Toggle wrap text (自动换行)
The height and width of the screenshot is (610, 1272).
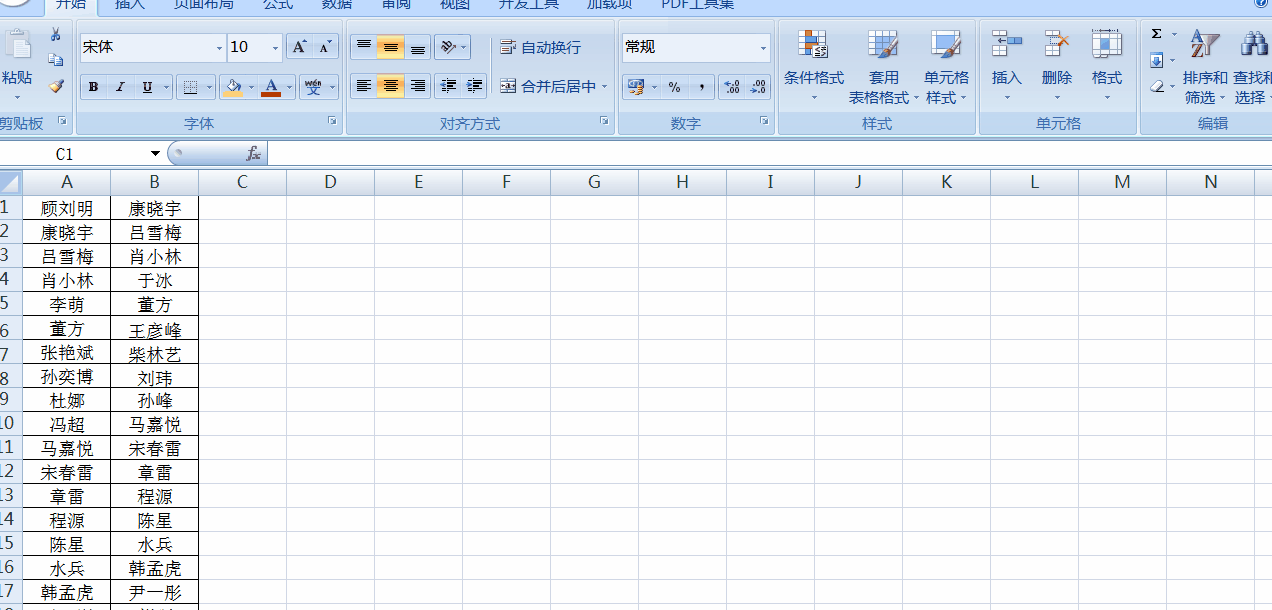(x=540, y=47)
